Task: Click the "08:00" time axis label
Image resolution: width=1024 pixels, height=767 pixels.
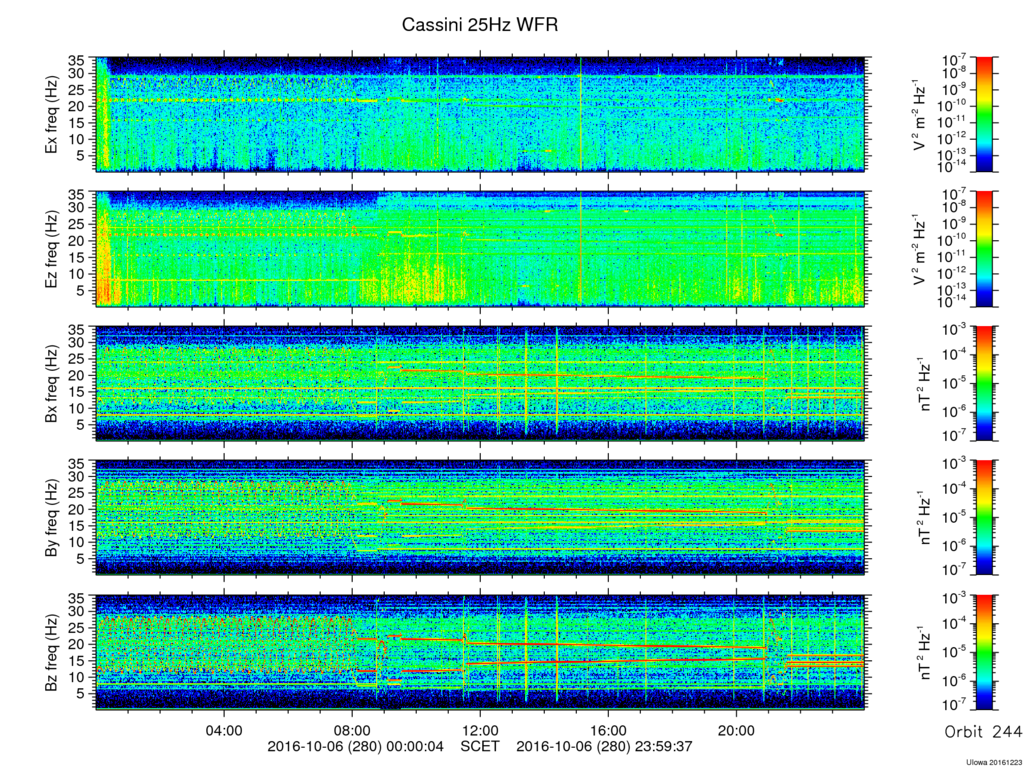Action: [x=352, y=730]
